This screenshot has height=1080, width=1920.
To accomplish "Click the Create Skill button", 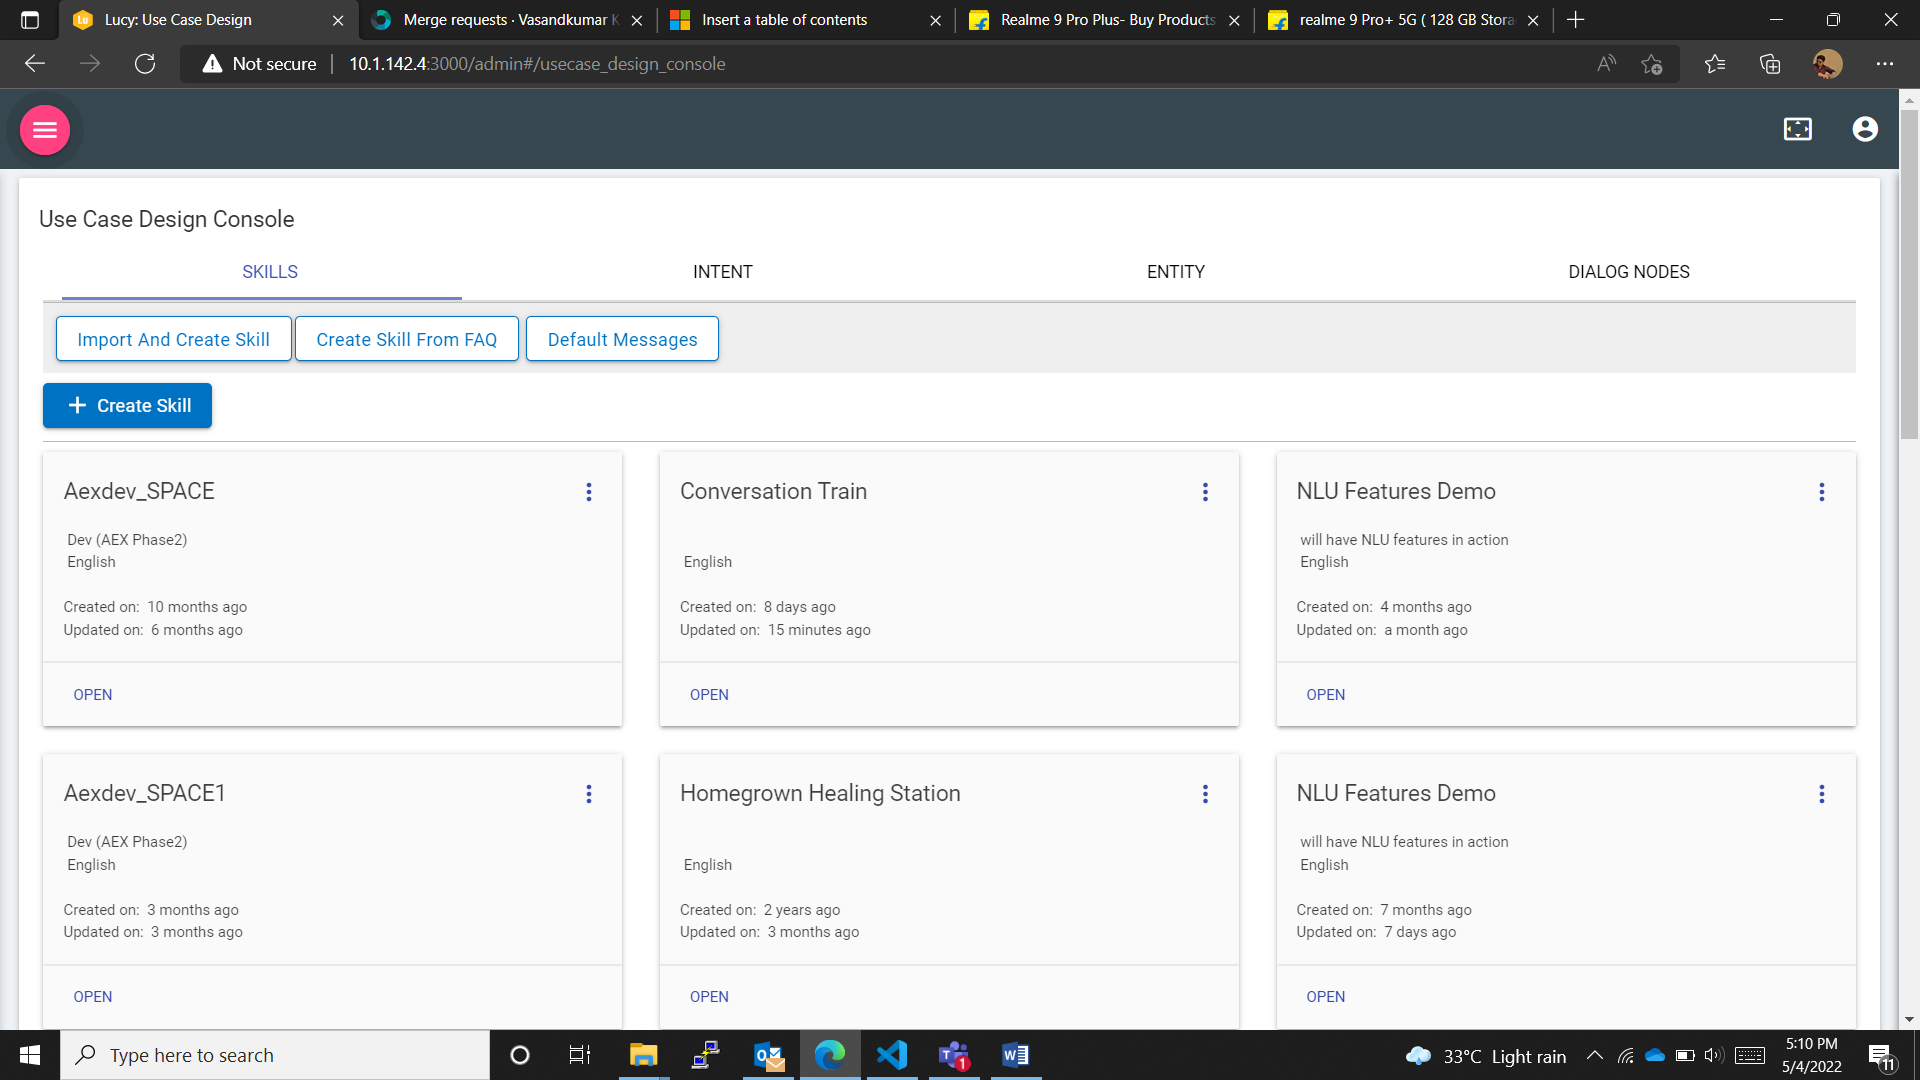I will tap(127, 406).
